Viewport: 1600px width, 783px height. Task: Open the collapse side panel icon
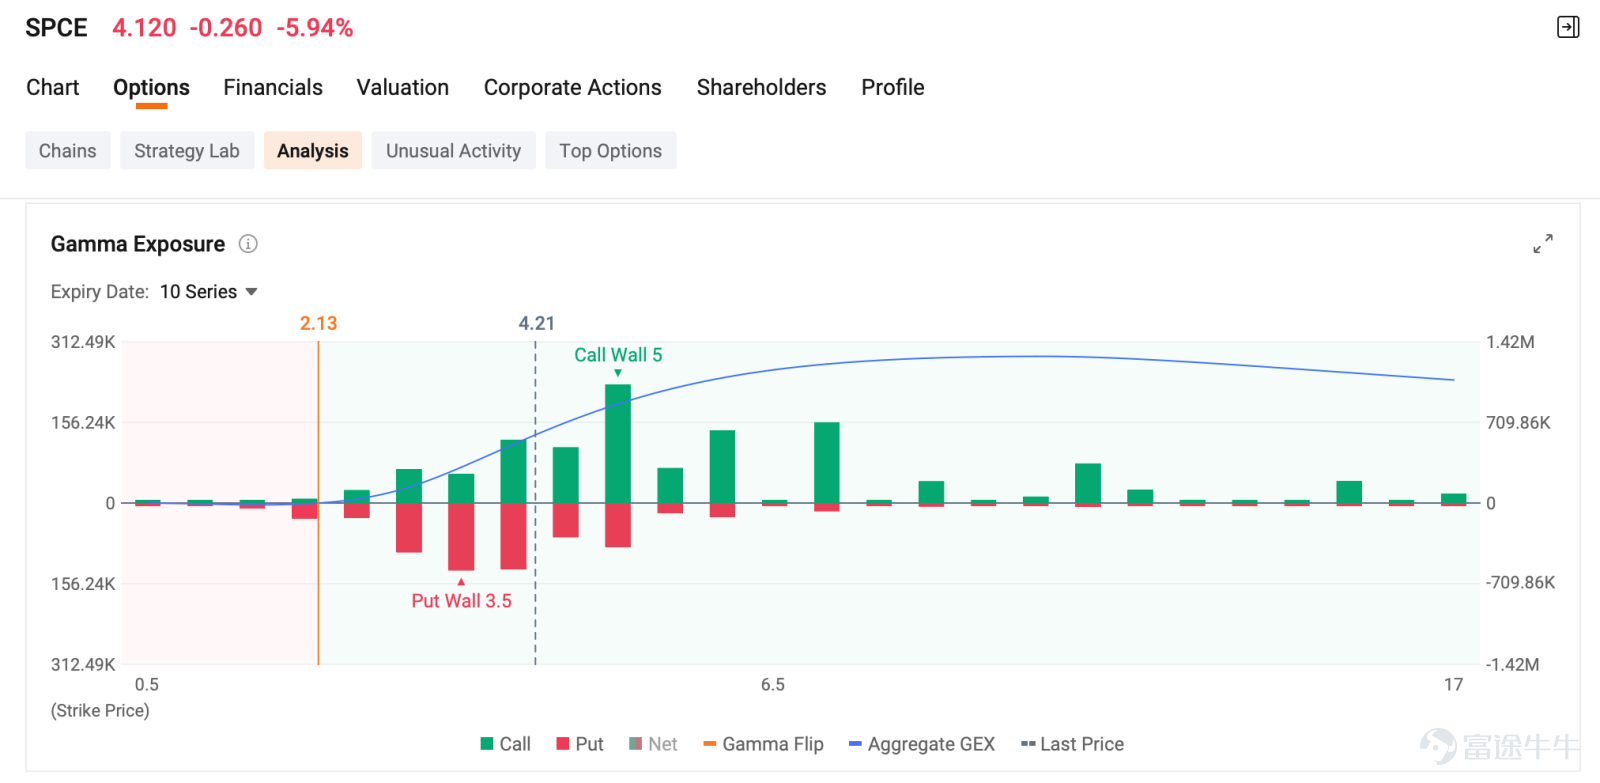click(1568, 27)
